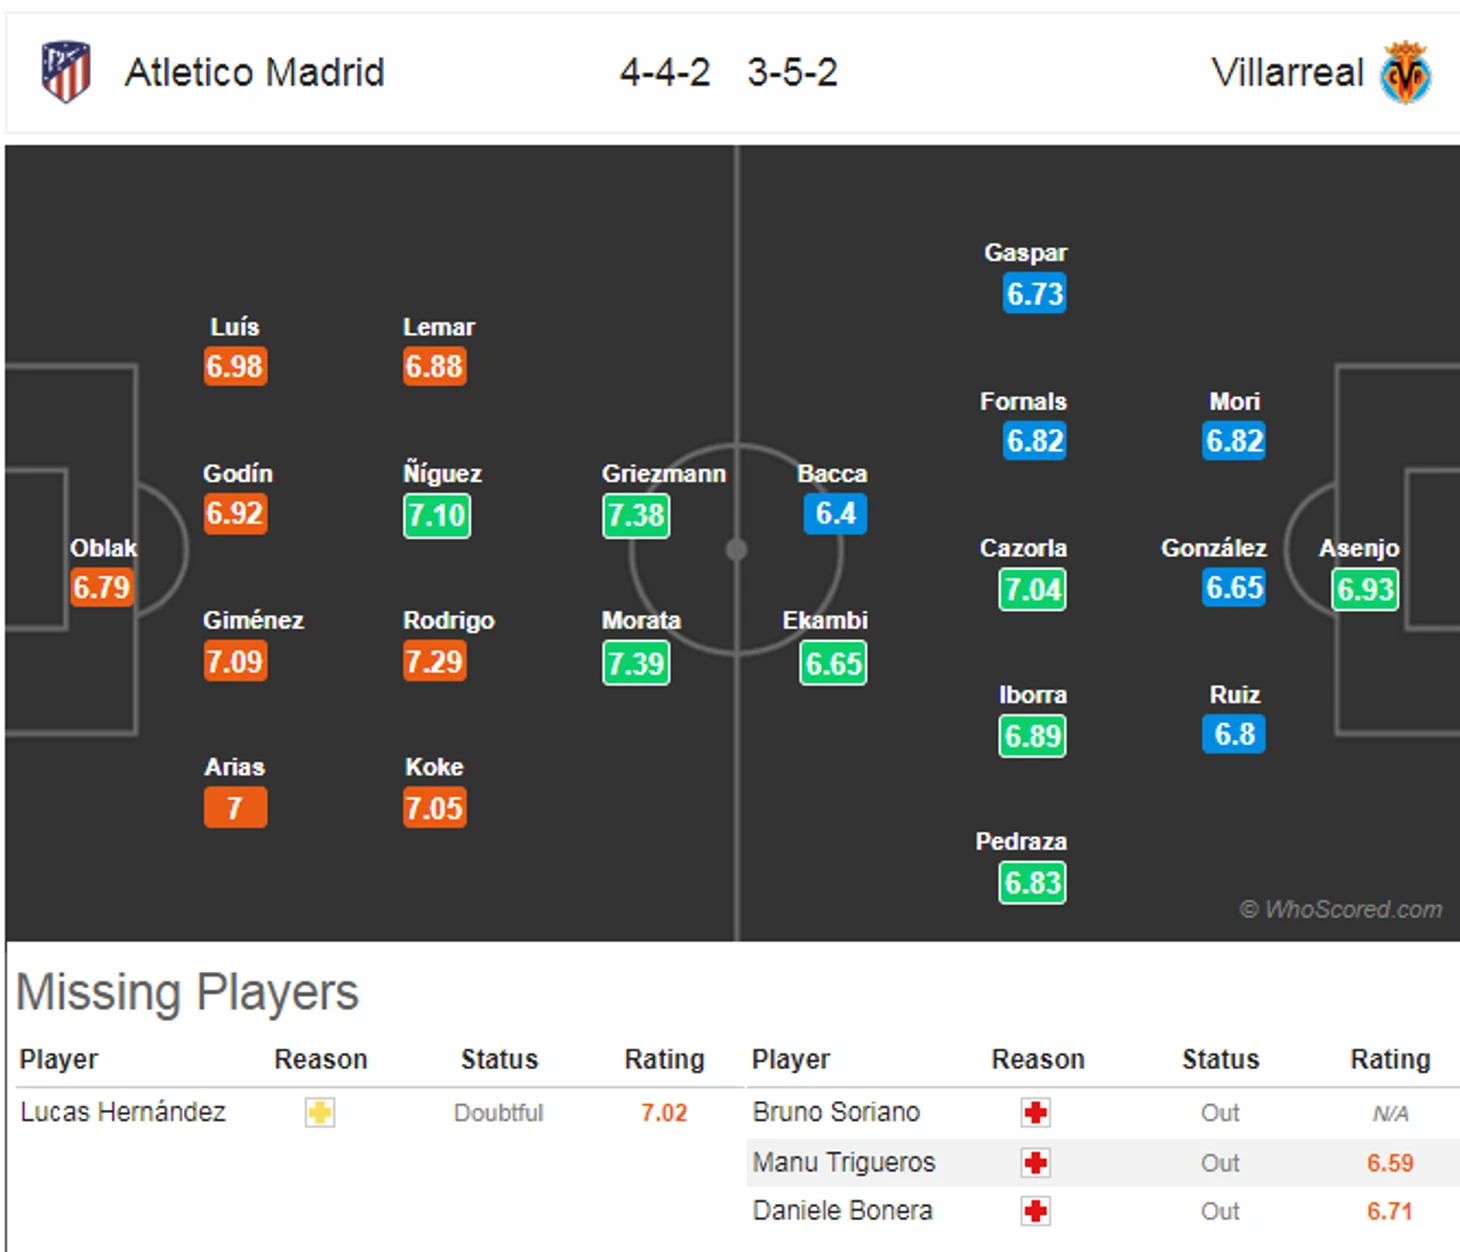Click Manu Trigueros red injury icon
Image resolution: width=1460 pixels, height=1252 pixels.
click(x=1036, y=1162)
